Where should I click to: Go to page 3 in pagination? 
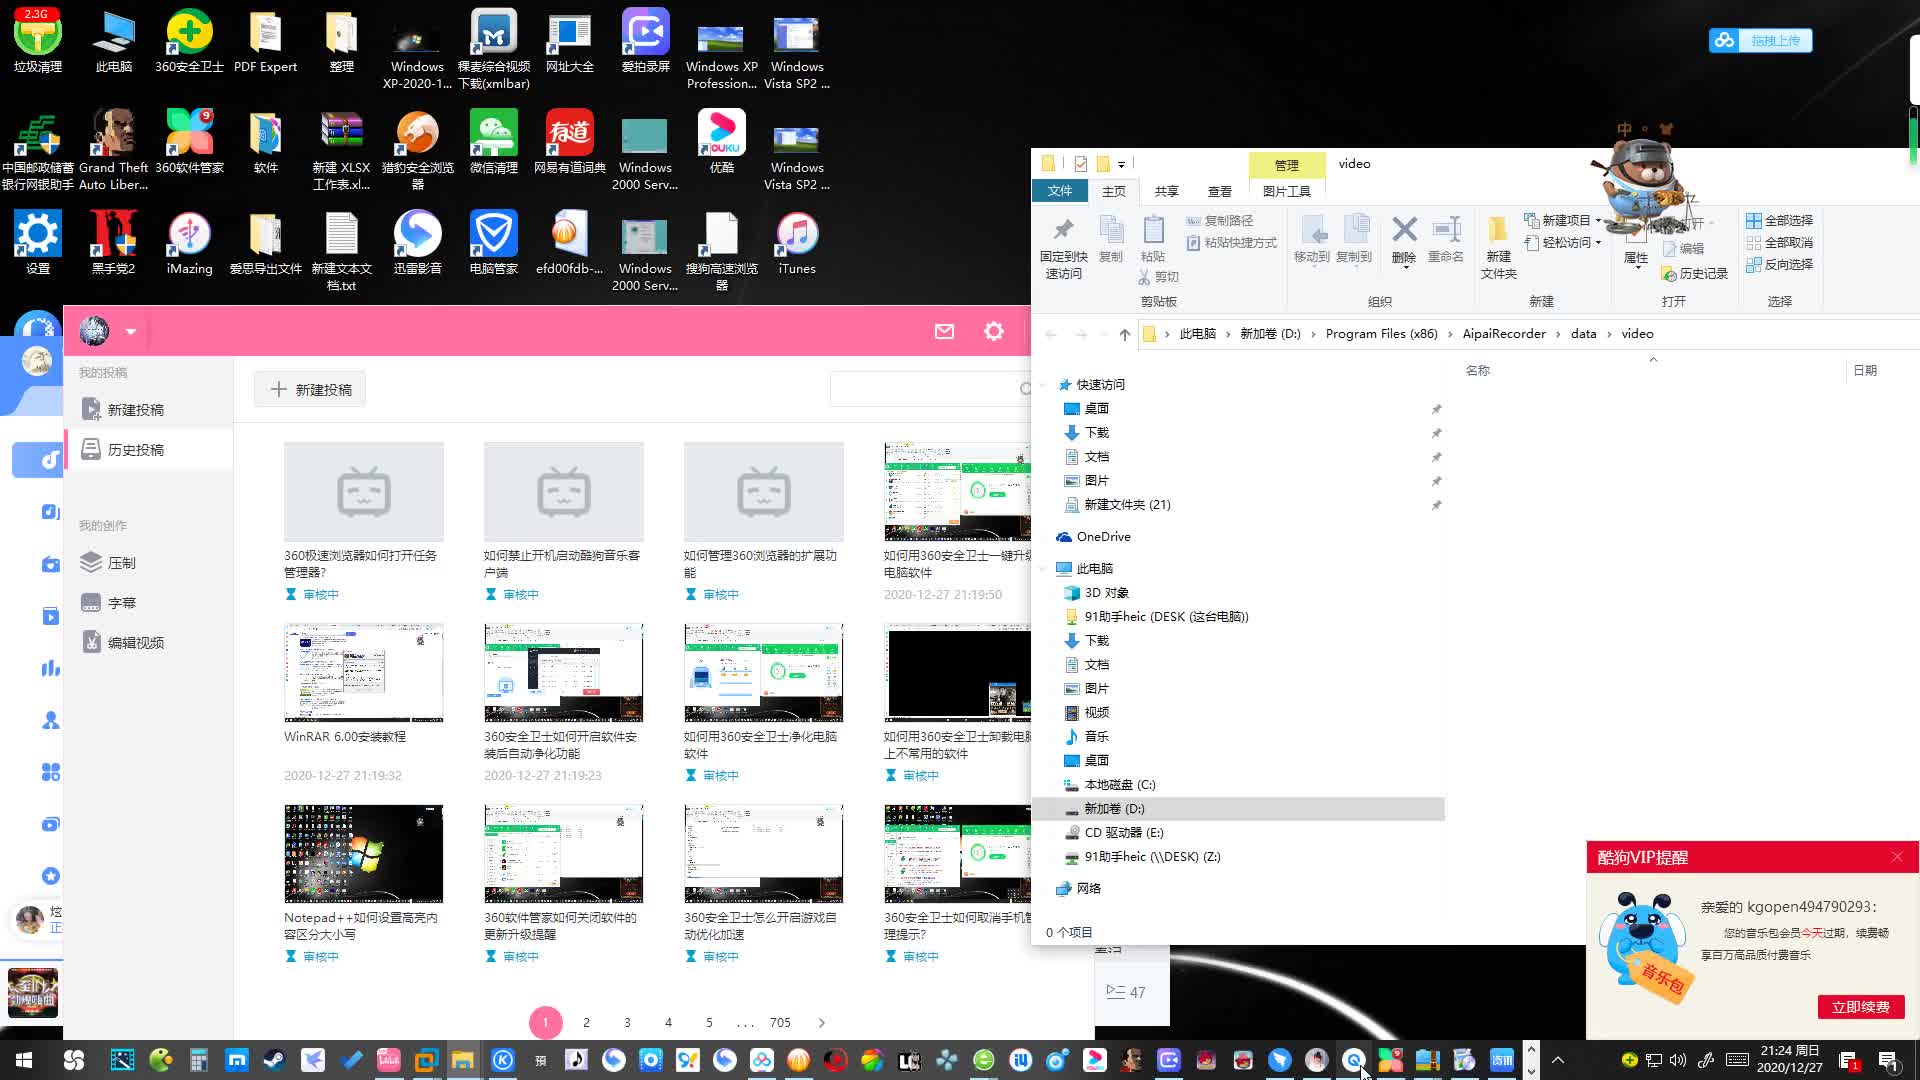(x=627, y=1022)
